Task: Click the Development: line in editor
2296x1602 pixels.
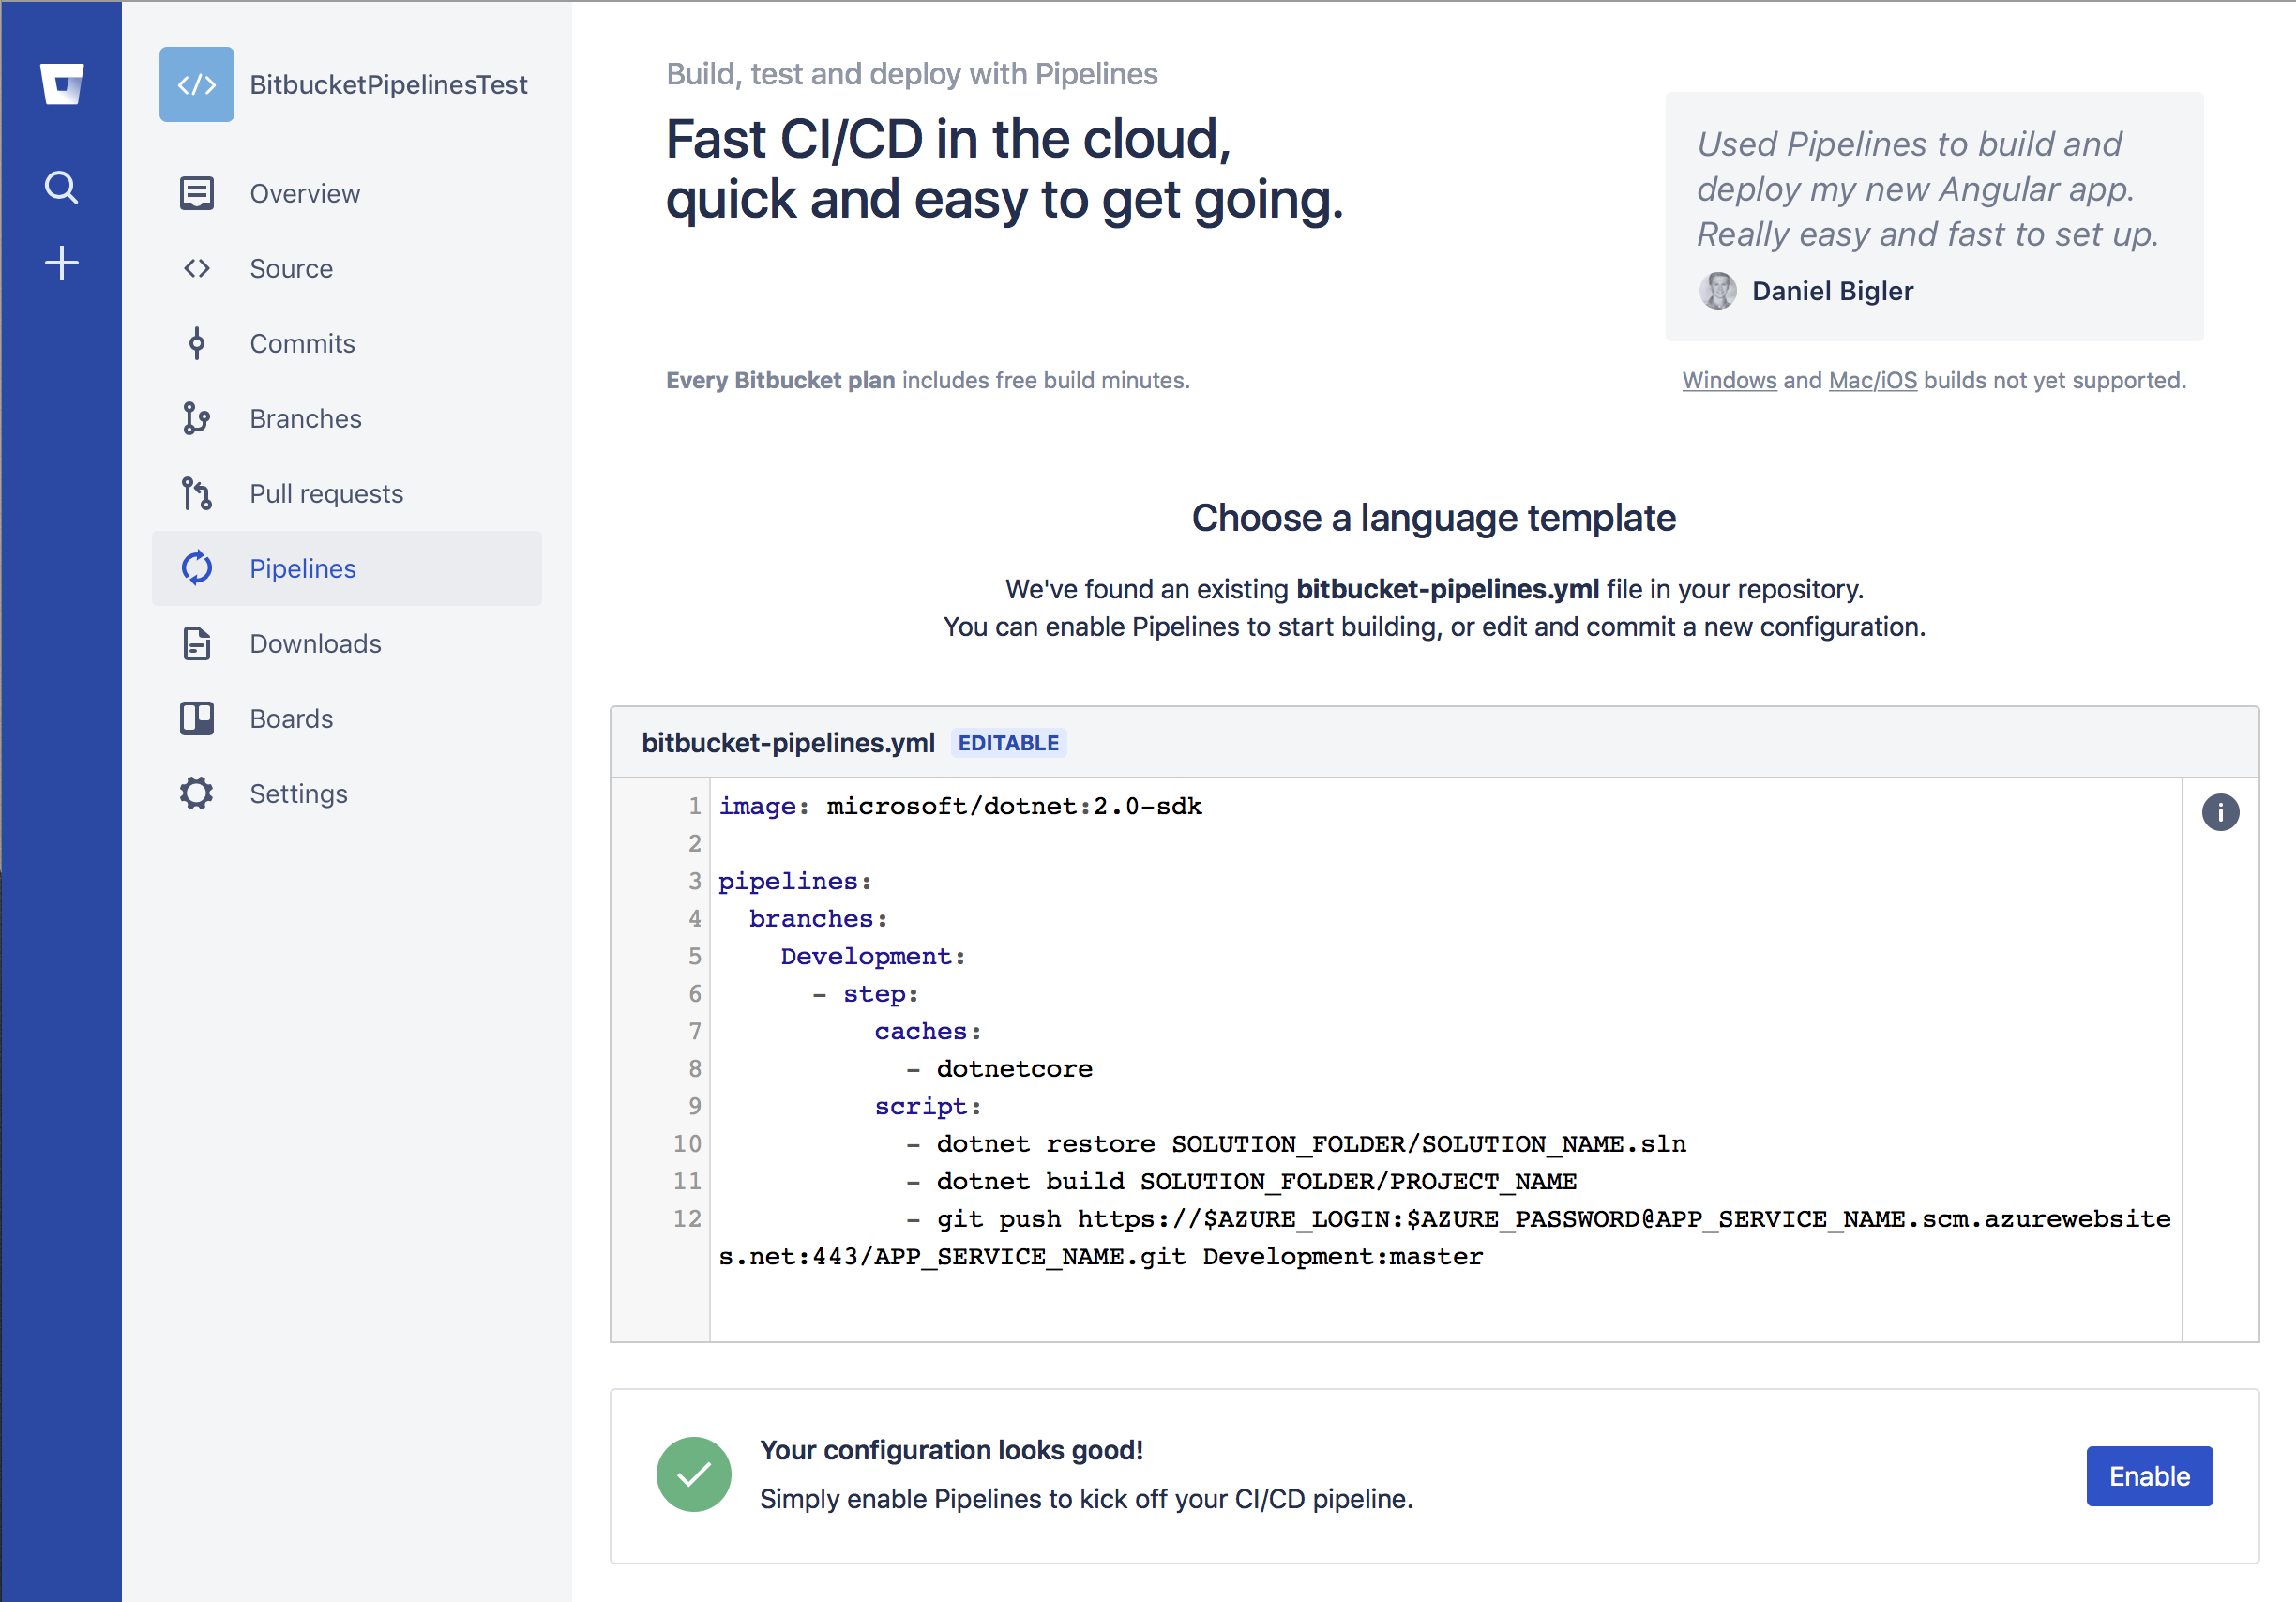Action: pos(873,956)
